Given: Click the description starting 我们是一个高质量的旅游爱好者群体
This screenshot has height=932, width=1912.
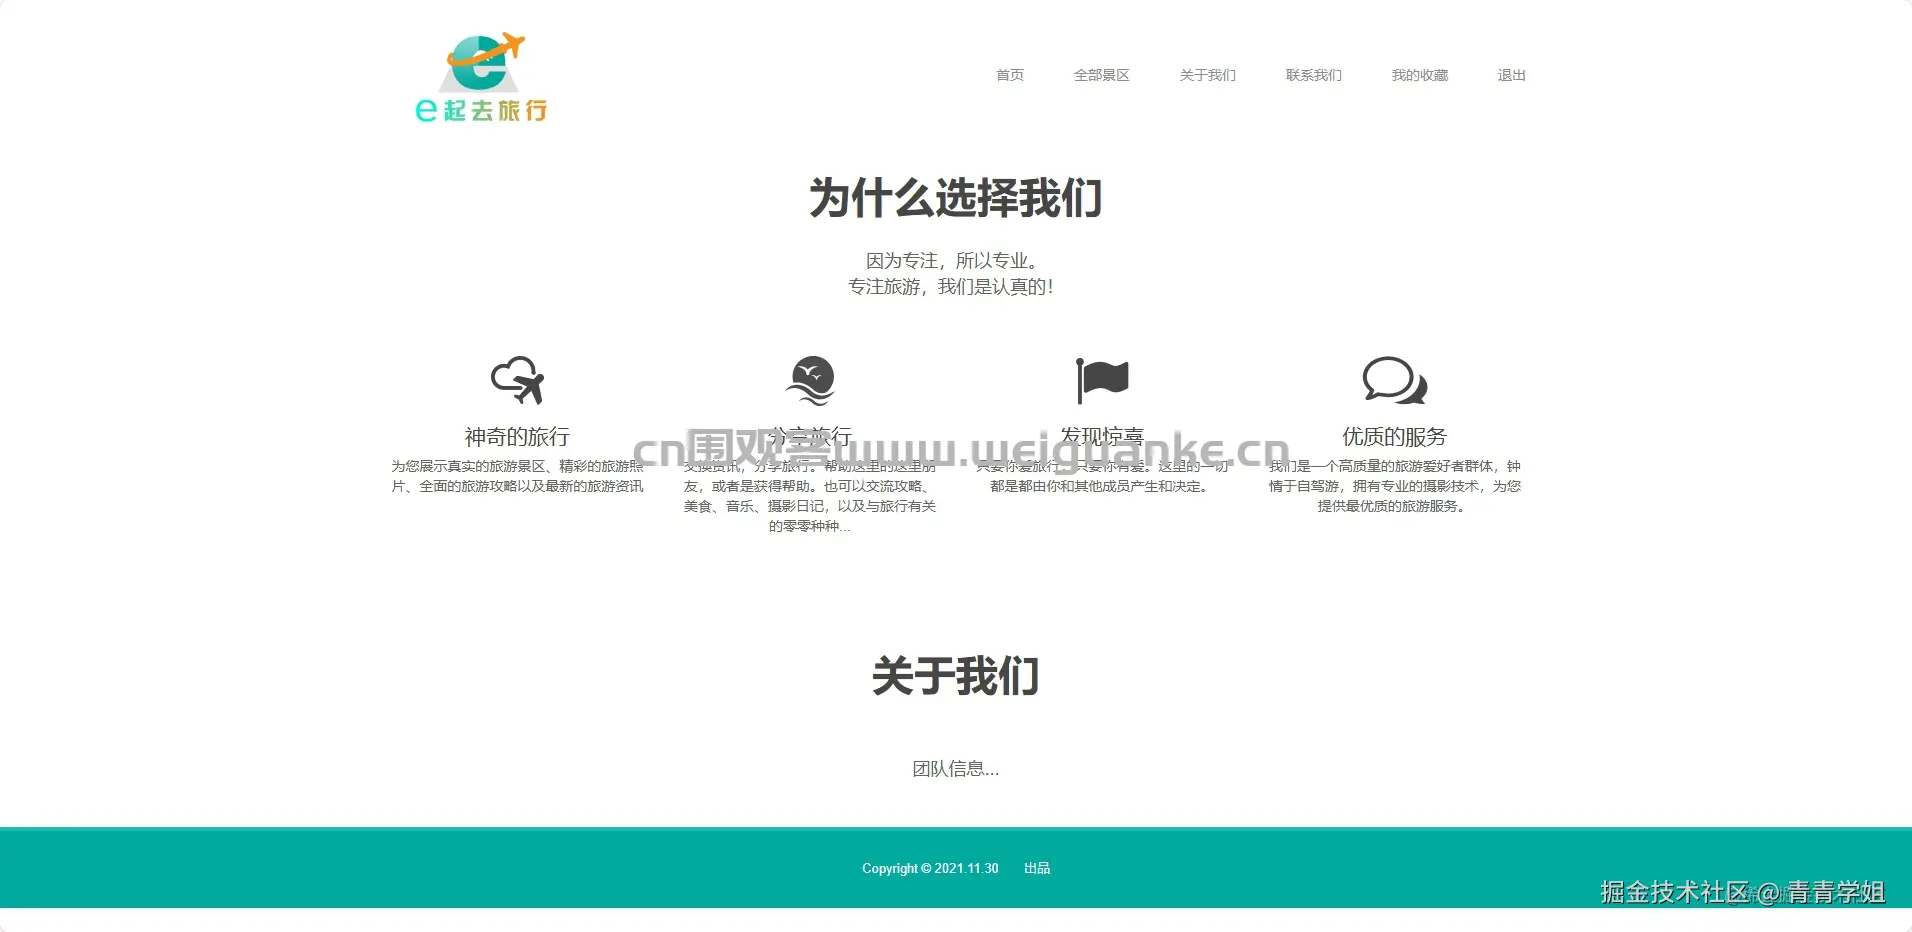Looking at the screenshot, I should pyautogui.click(x=1395, y=486).
